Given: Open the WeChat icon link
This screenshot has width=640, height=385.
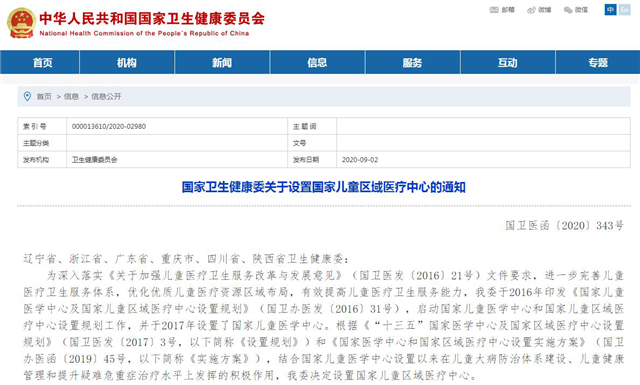Looking at the screenshot, I should coord(568,10).
